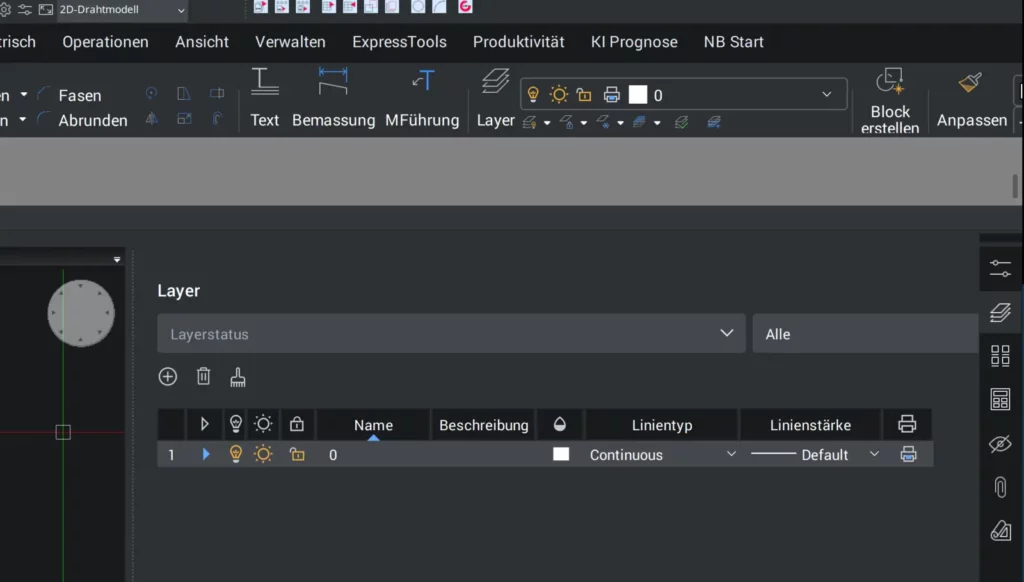Screen dimensions: 1024x582
Task: Open the Alle layer filter dropdown
Action: click(866, 334)
